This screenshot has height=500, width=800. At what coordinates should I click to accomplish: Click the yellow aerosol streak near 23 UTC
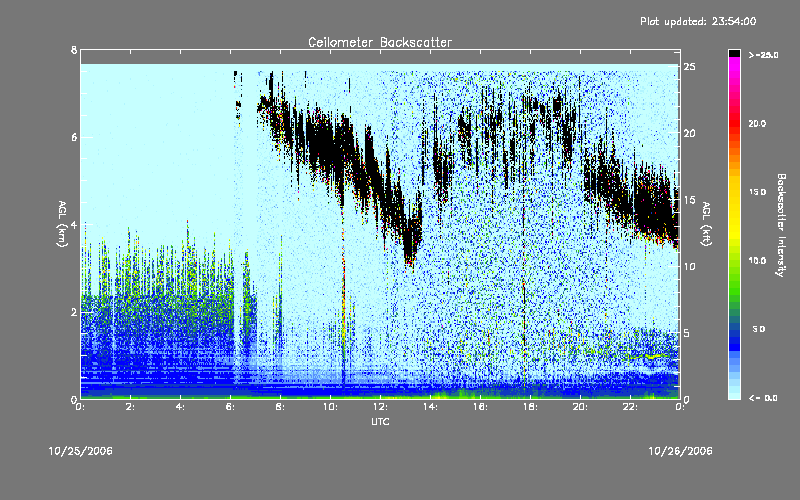[648, 356]
